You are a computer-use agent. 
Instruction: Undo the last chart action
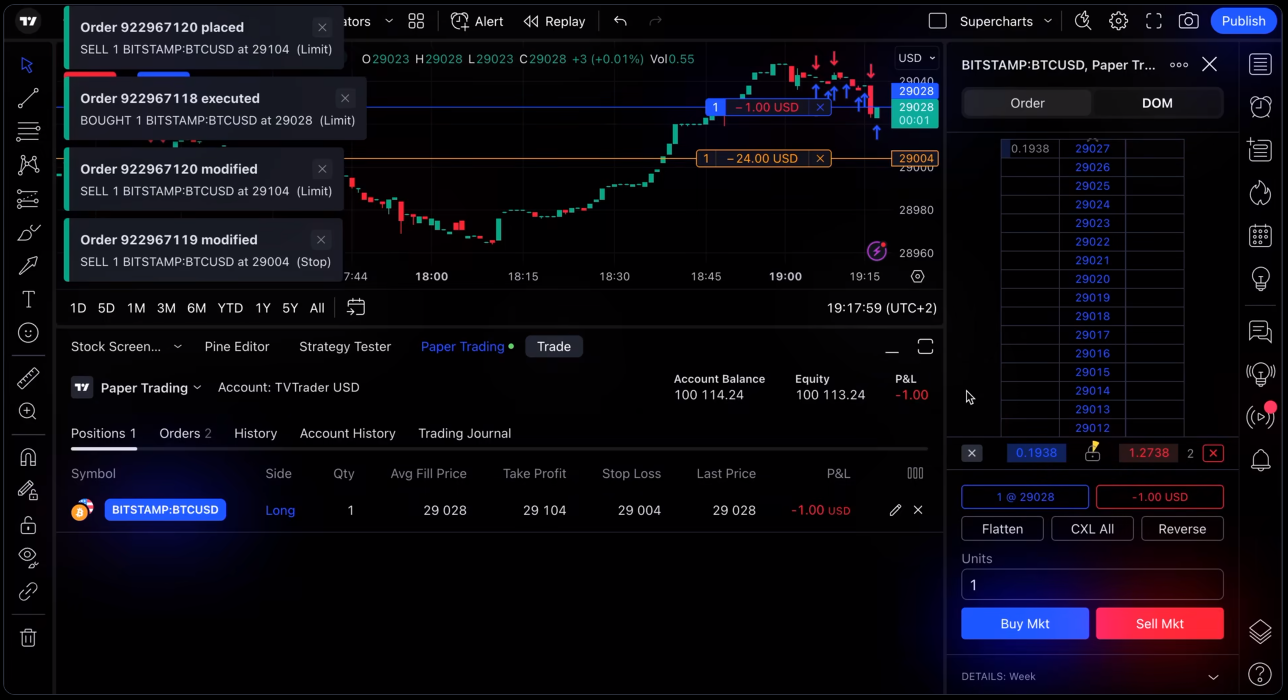pyautogui.click(x=620, y=21)
